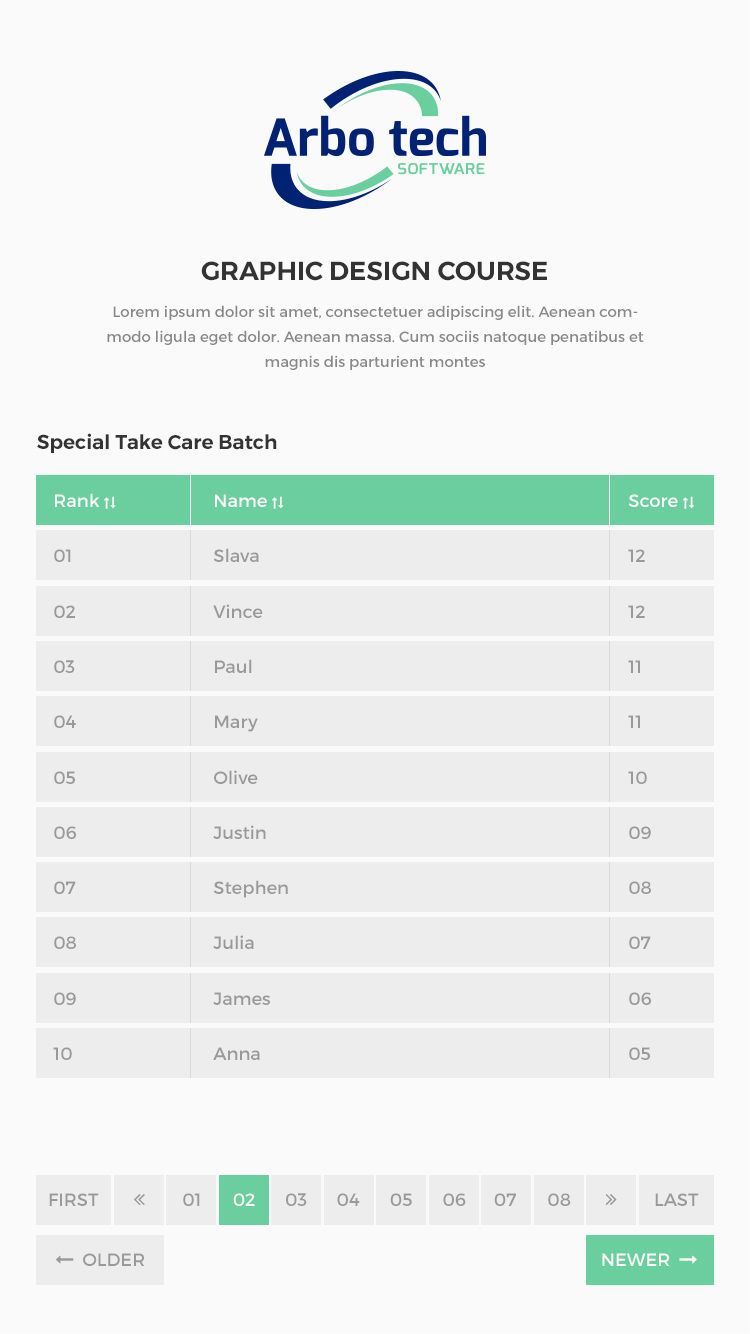Advance with double right chevron

coord(611,1200)
